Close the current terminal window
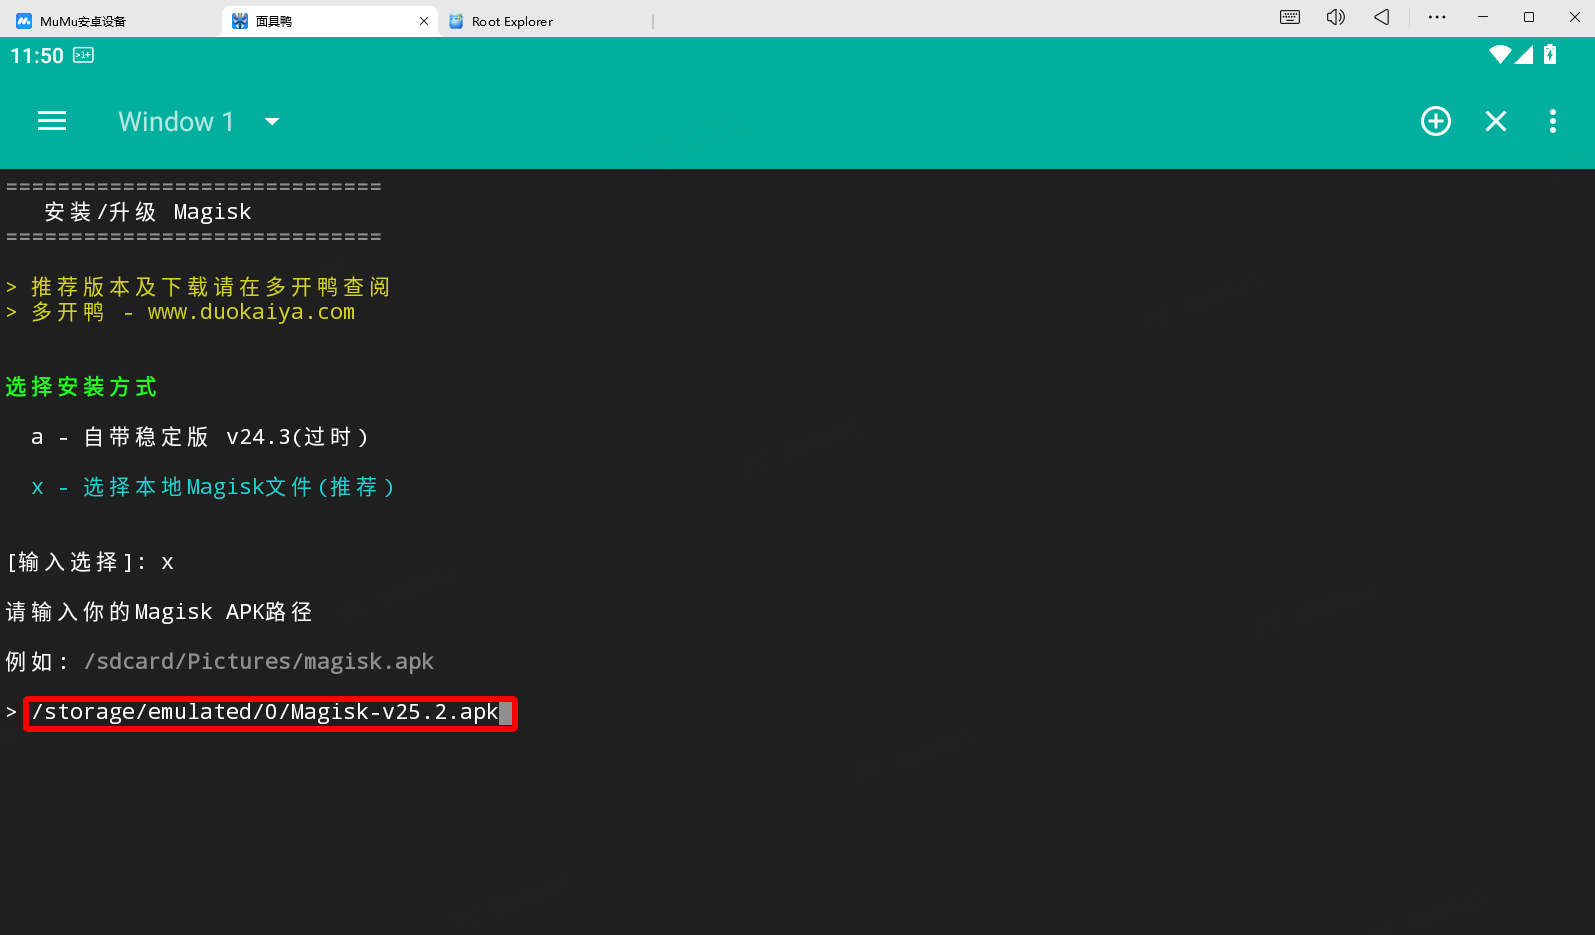Image resolution: width=1595 pixels, height=935 pixels. 1496,121
